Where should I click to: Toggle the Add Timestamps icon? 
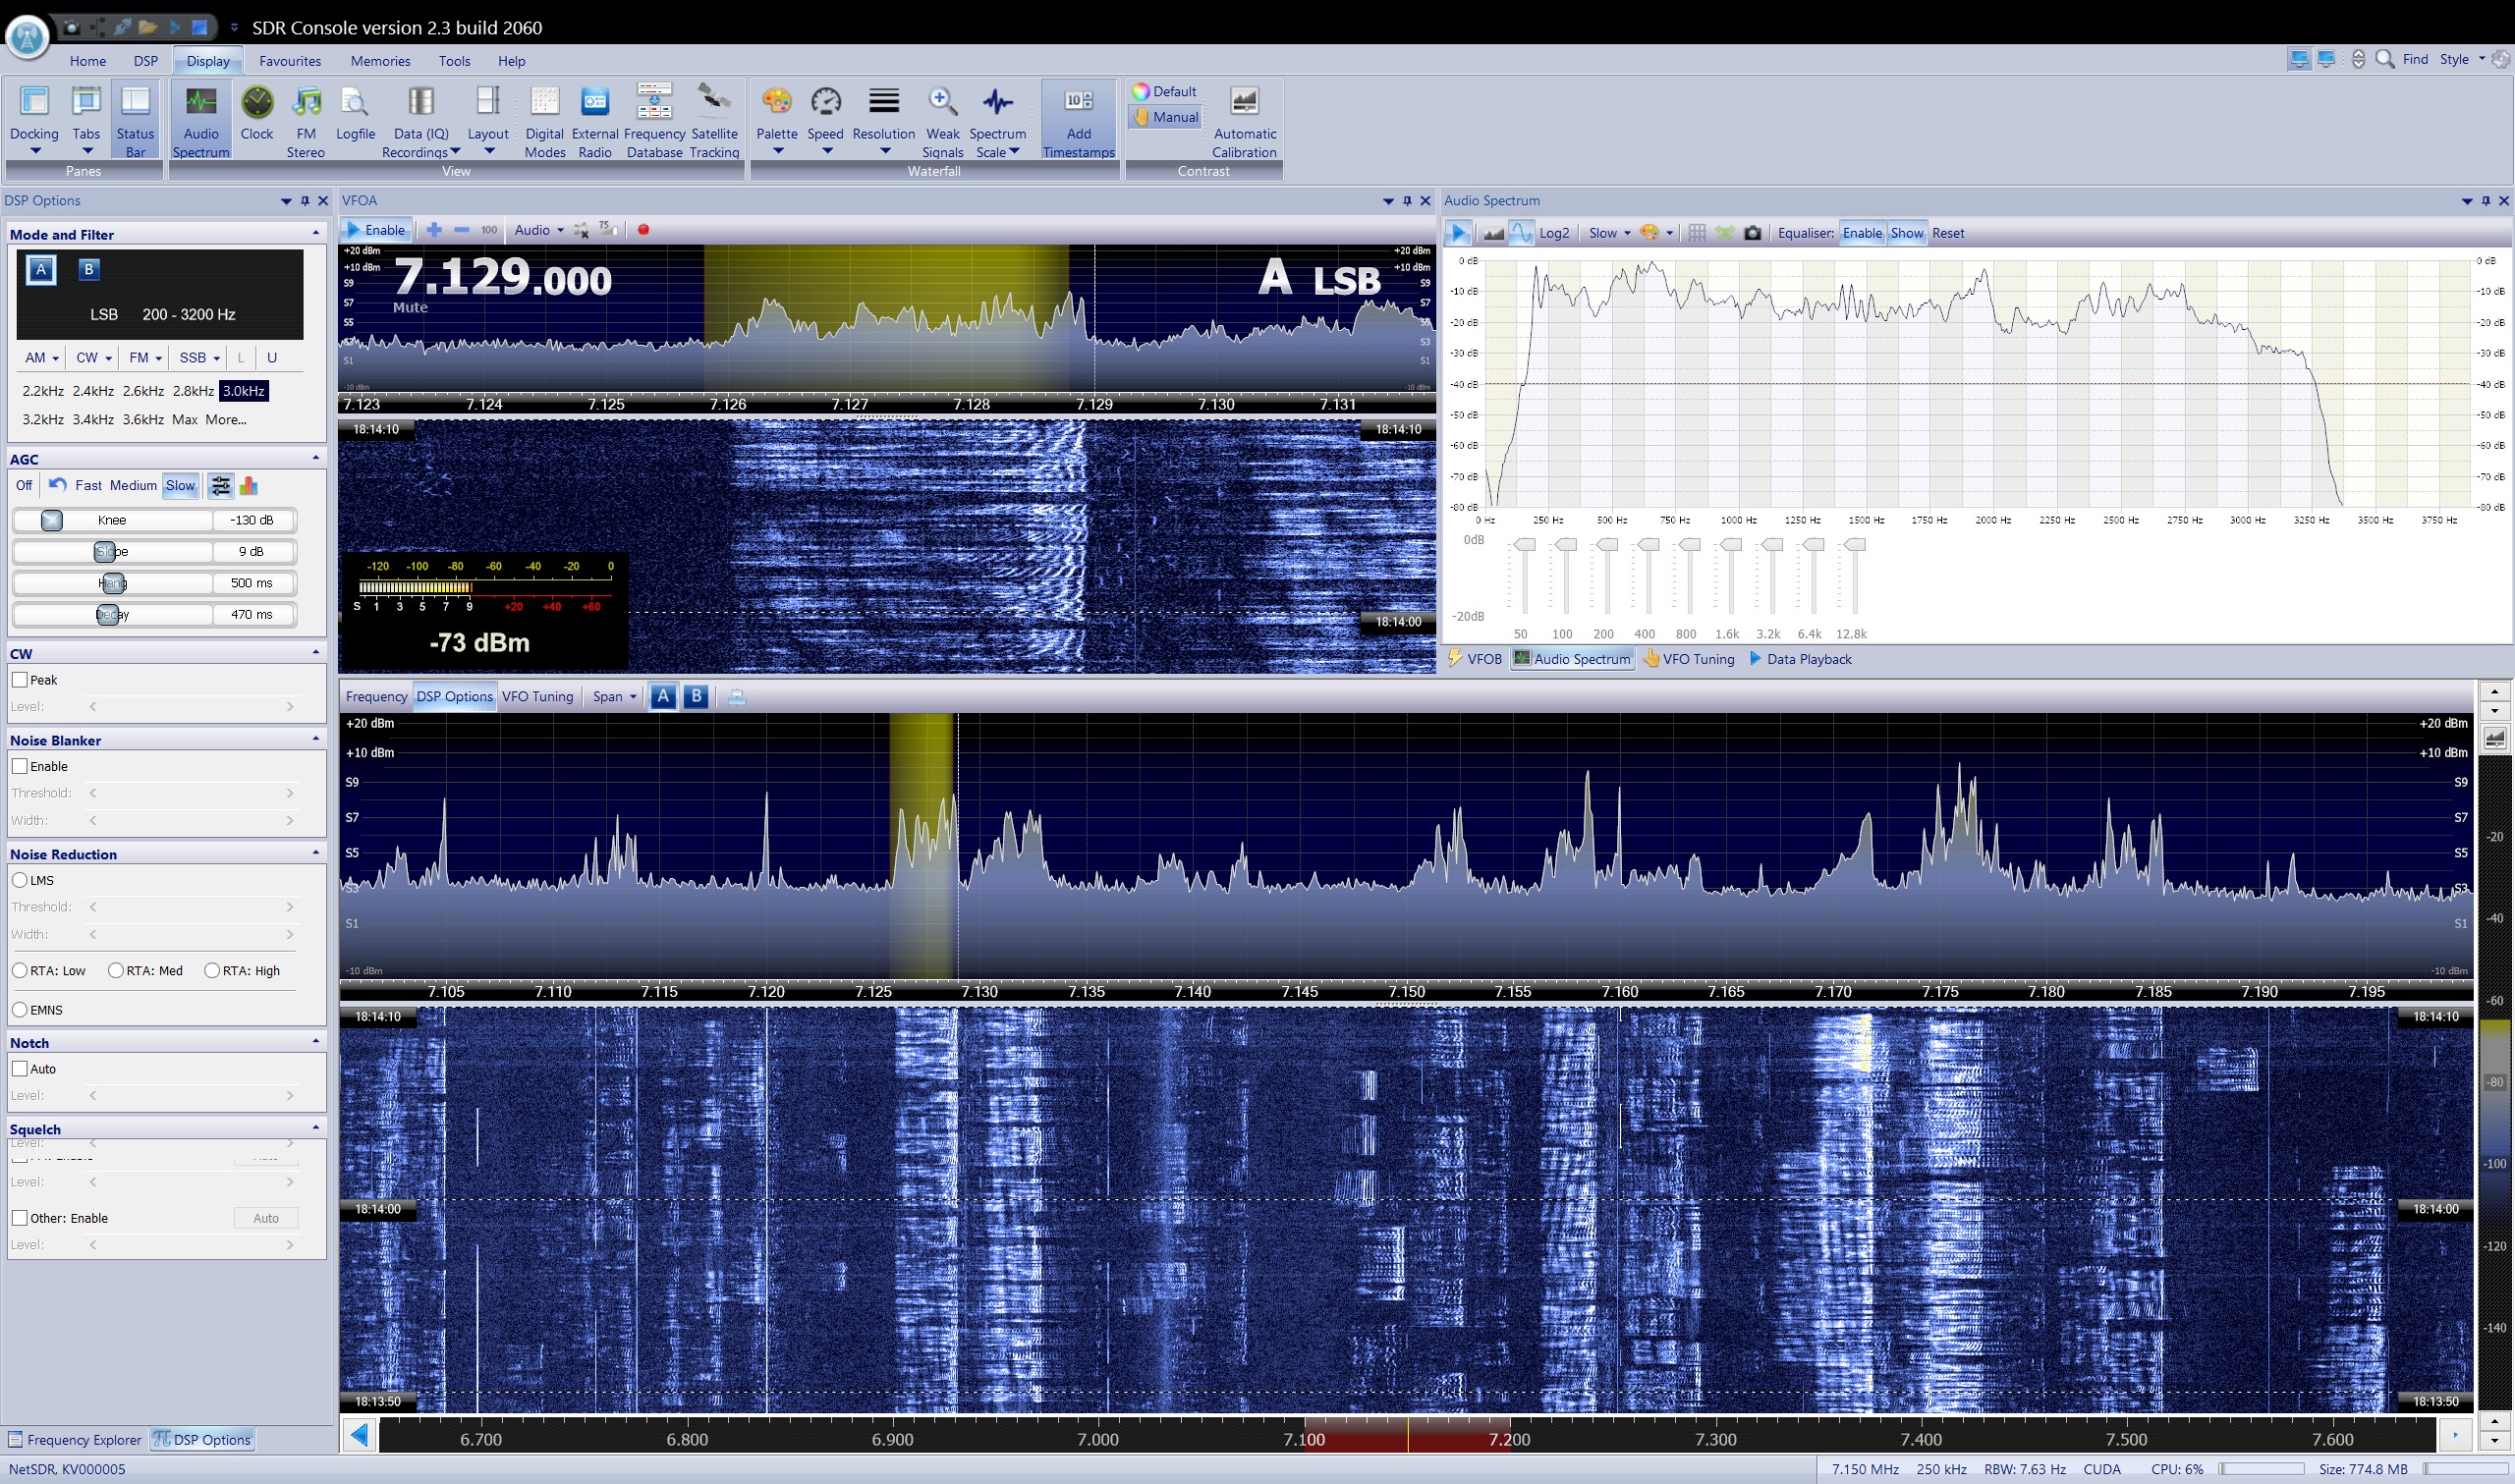(1079, 120)
